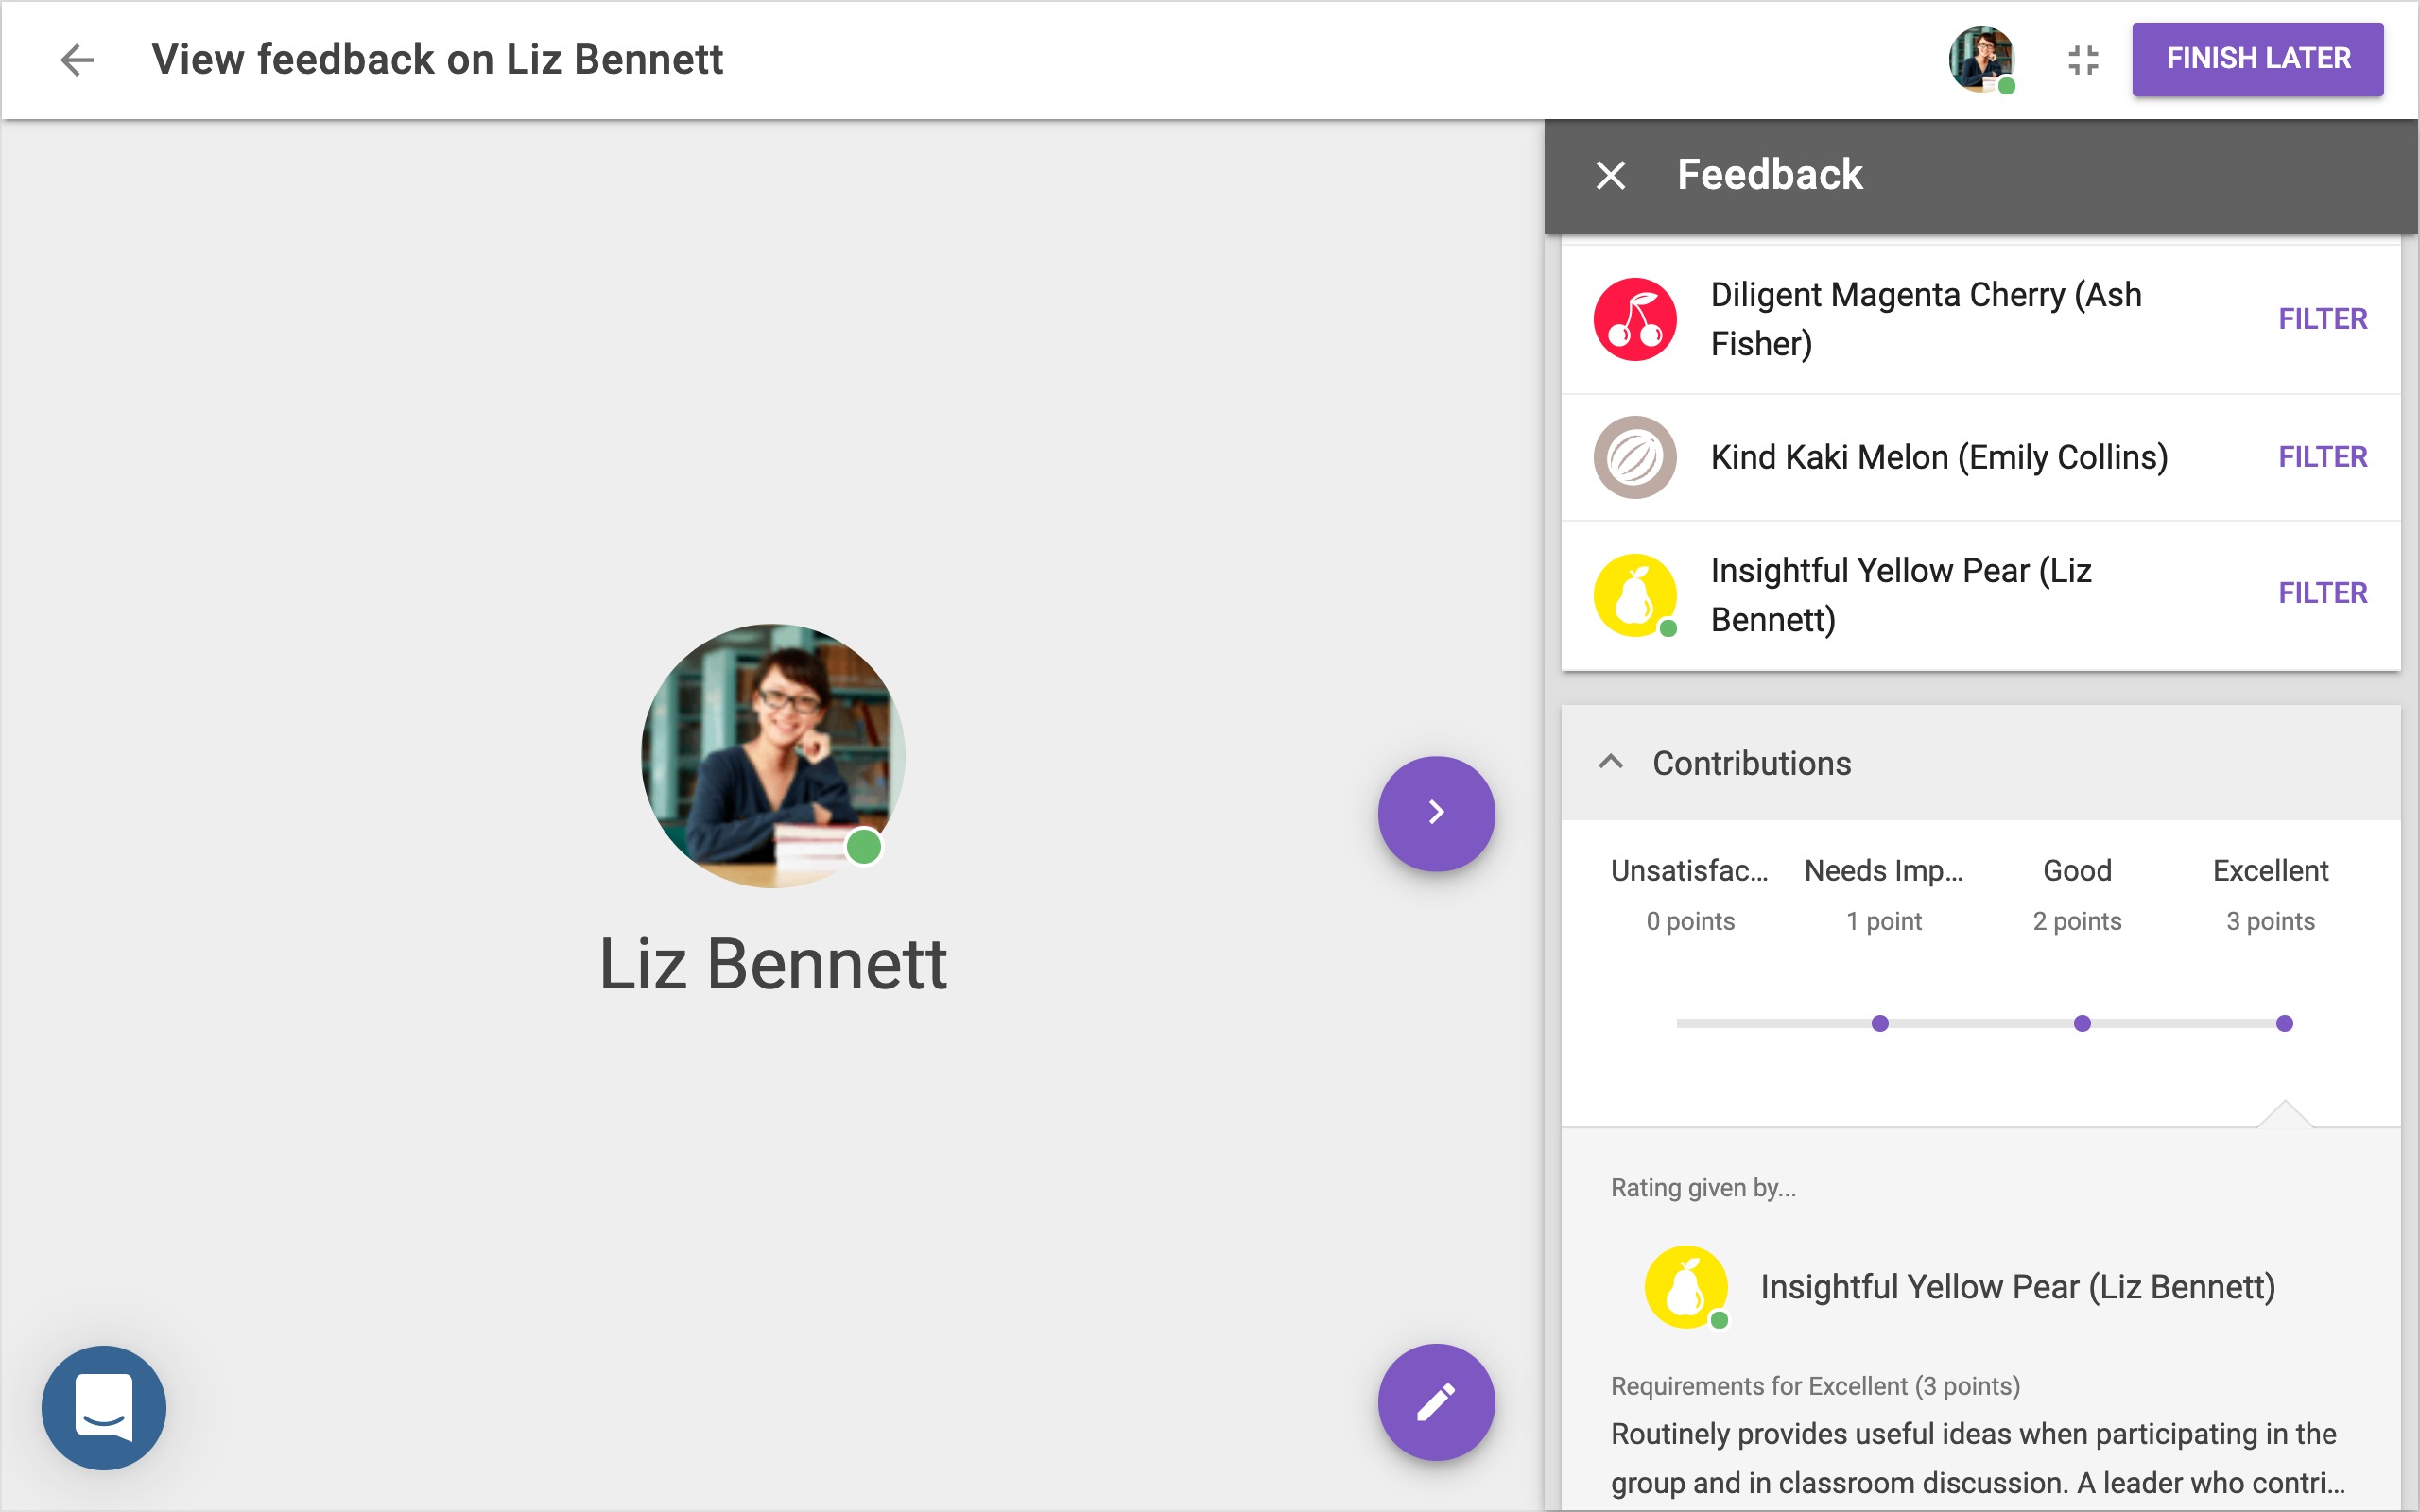Click the exit fullscreen icon
This screenshot has height=1512, width=2420.
[x=2083, y=60]
